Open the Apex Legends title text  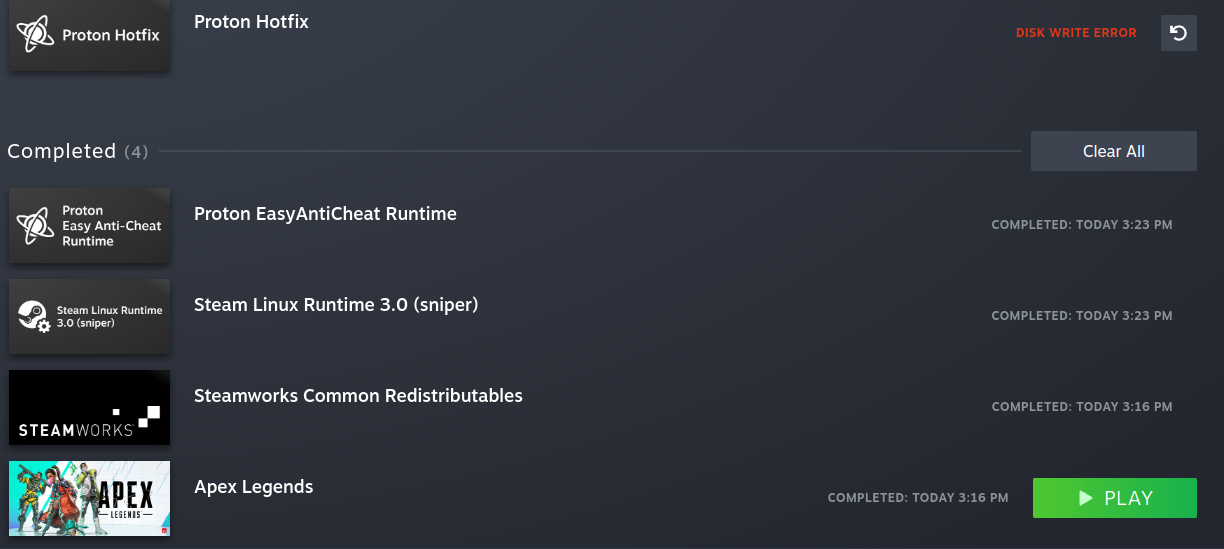click(x=254, y=488)
